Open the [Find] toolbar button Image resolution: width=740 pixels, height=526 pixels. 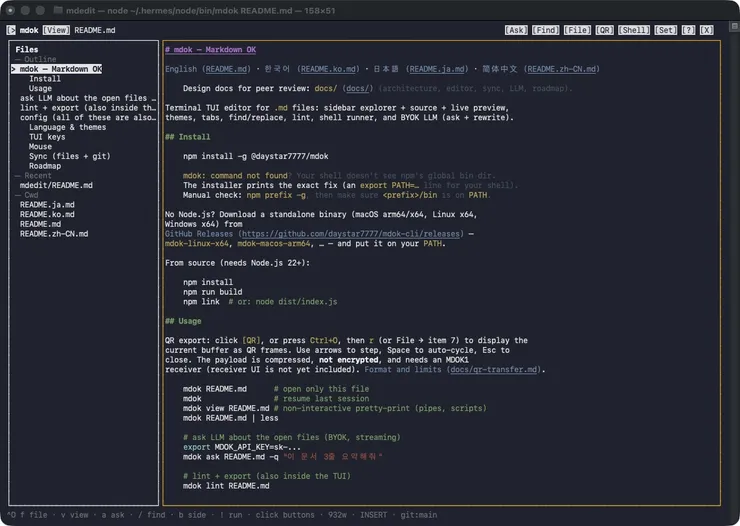(546, 30)
